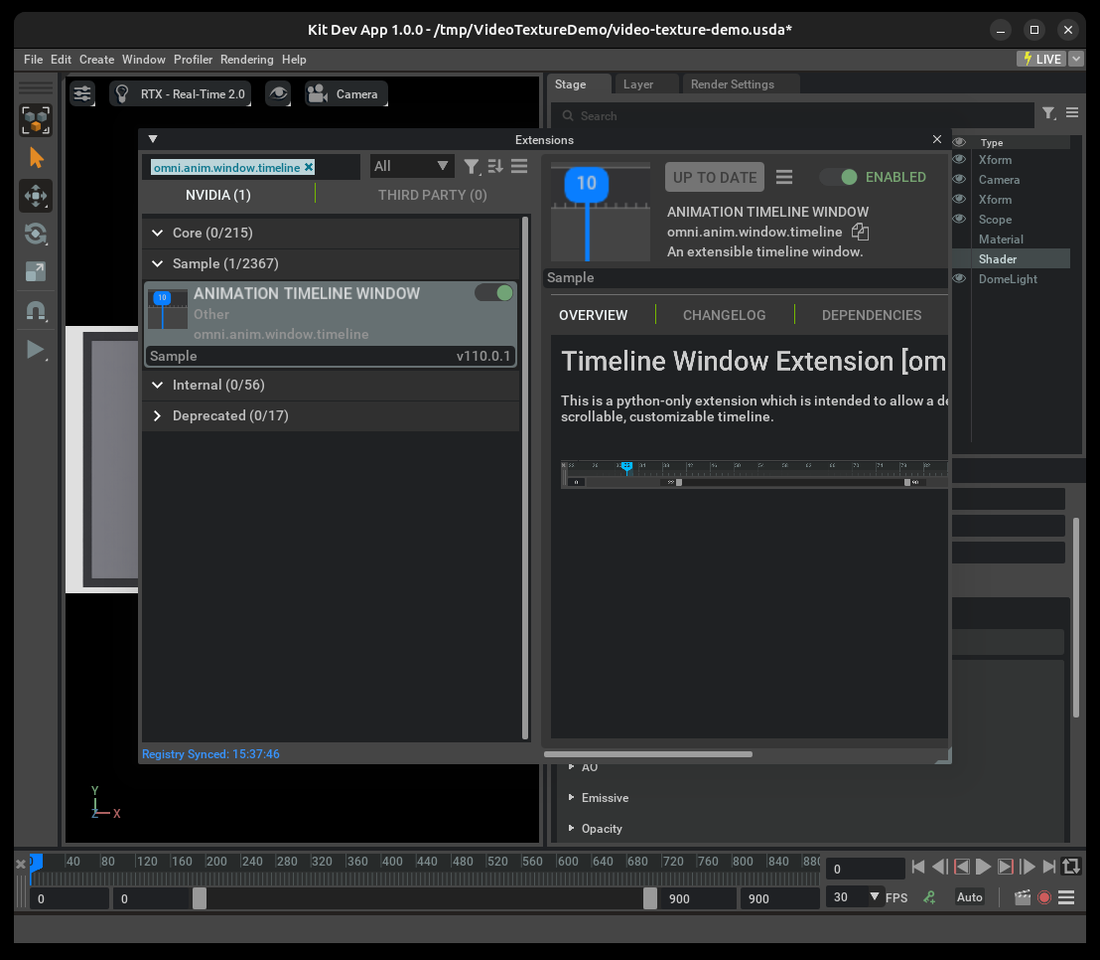Open the File menu

pos(33,60)
